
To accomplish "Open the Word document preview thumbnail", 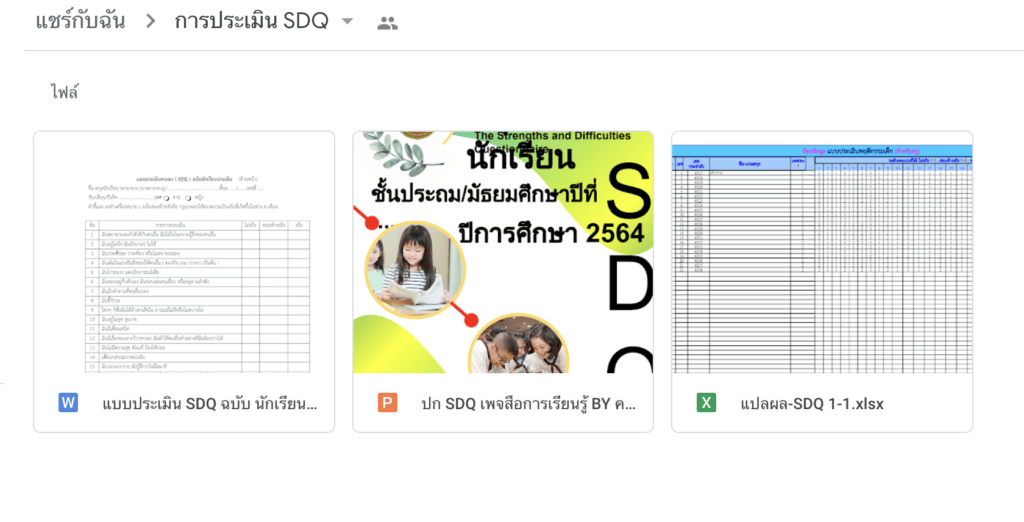I will pyautogui.click(x=184, y=252).
